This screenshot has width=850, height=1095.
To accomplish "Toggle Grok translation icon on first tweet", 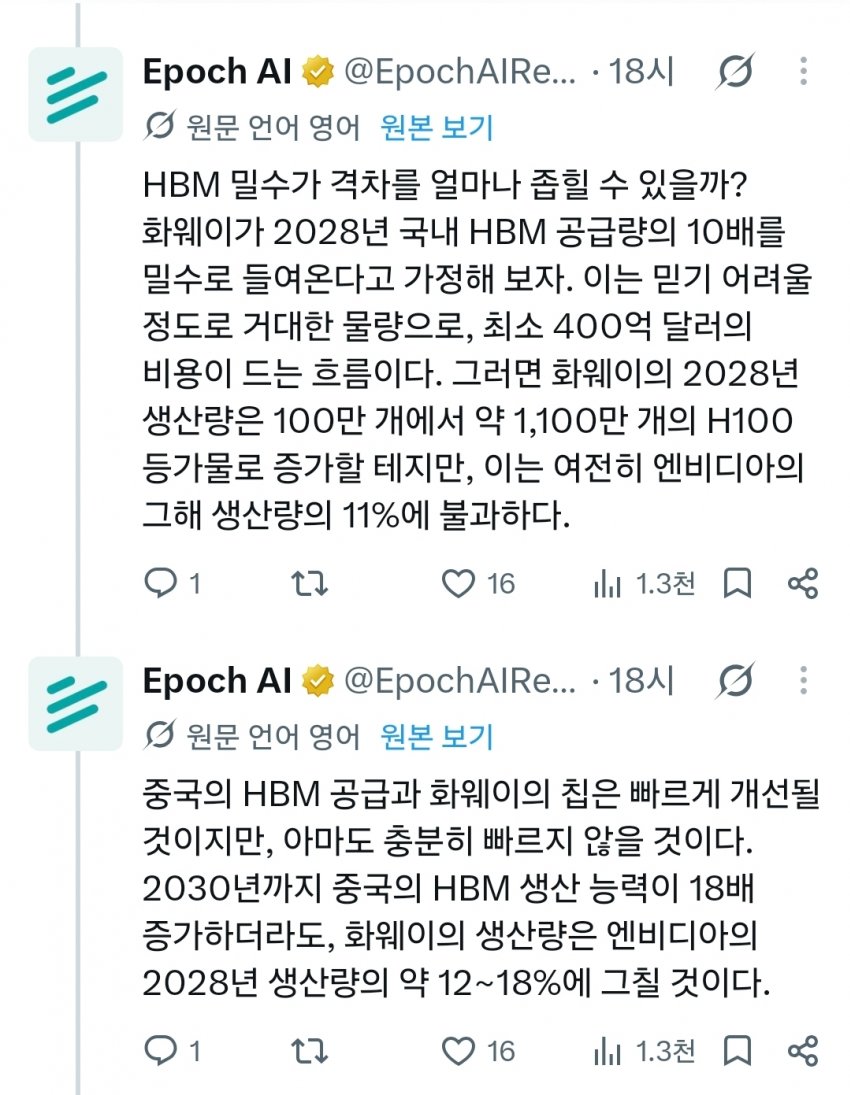I will (x=735, y=71).
